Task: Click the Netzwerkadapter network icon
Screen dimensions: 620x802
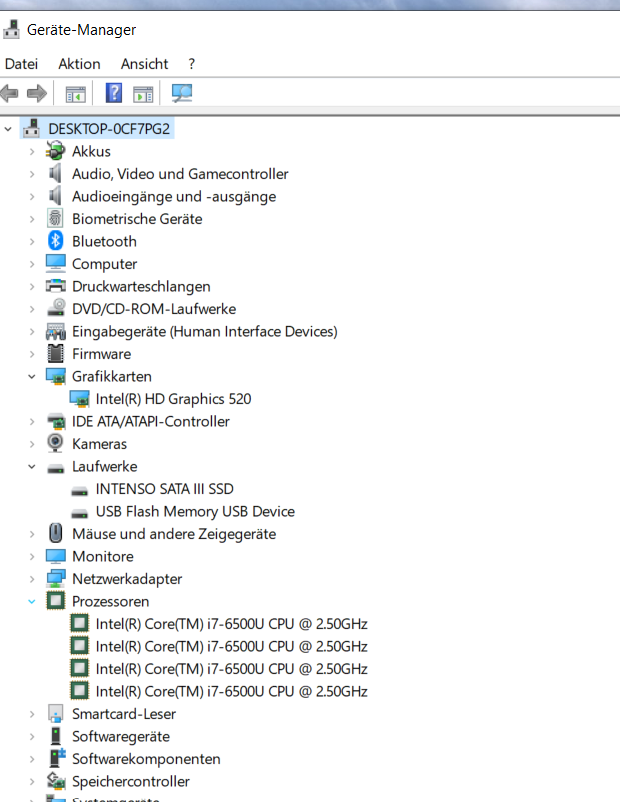Action: (55, 578)
